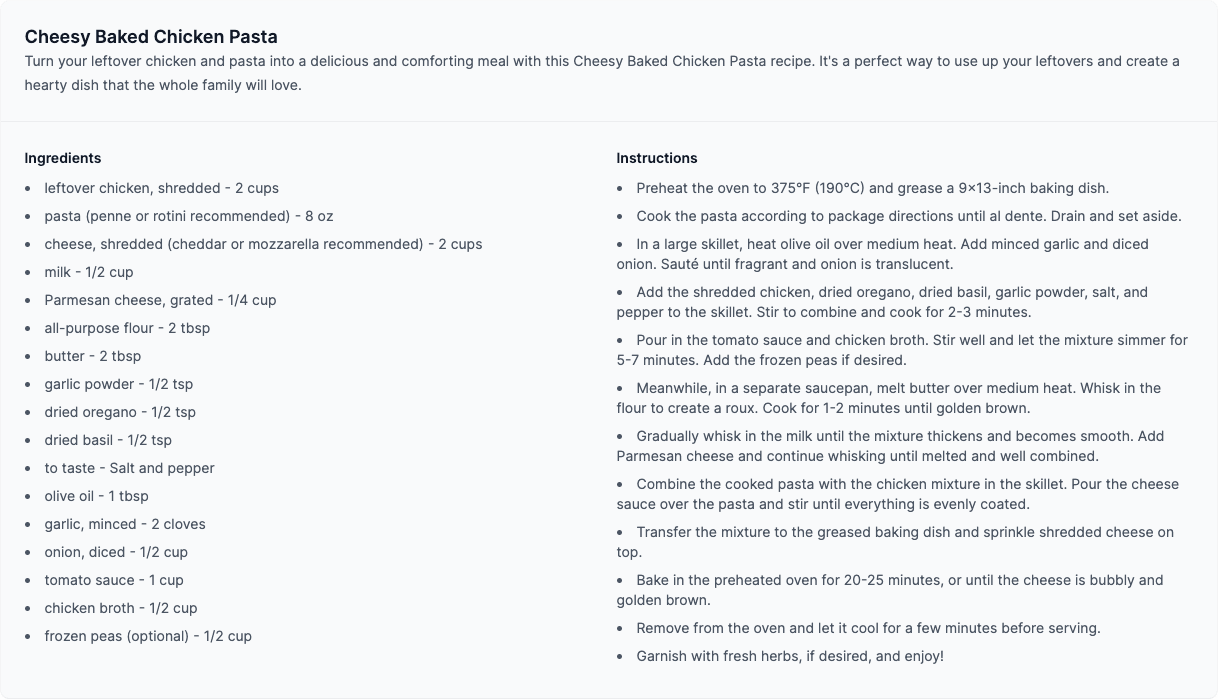The image size is (1218, 700).
Task: Select the all-purpose flour ingredient line
Action: 127,328
